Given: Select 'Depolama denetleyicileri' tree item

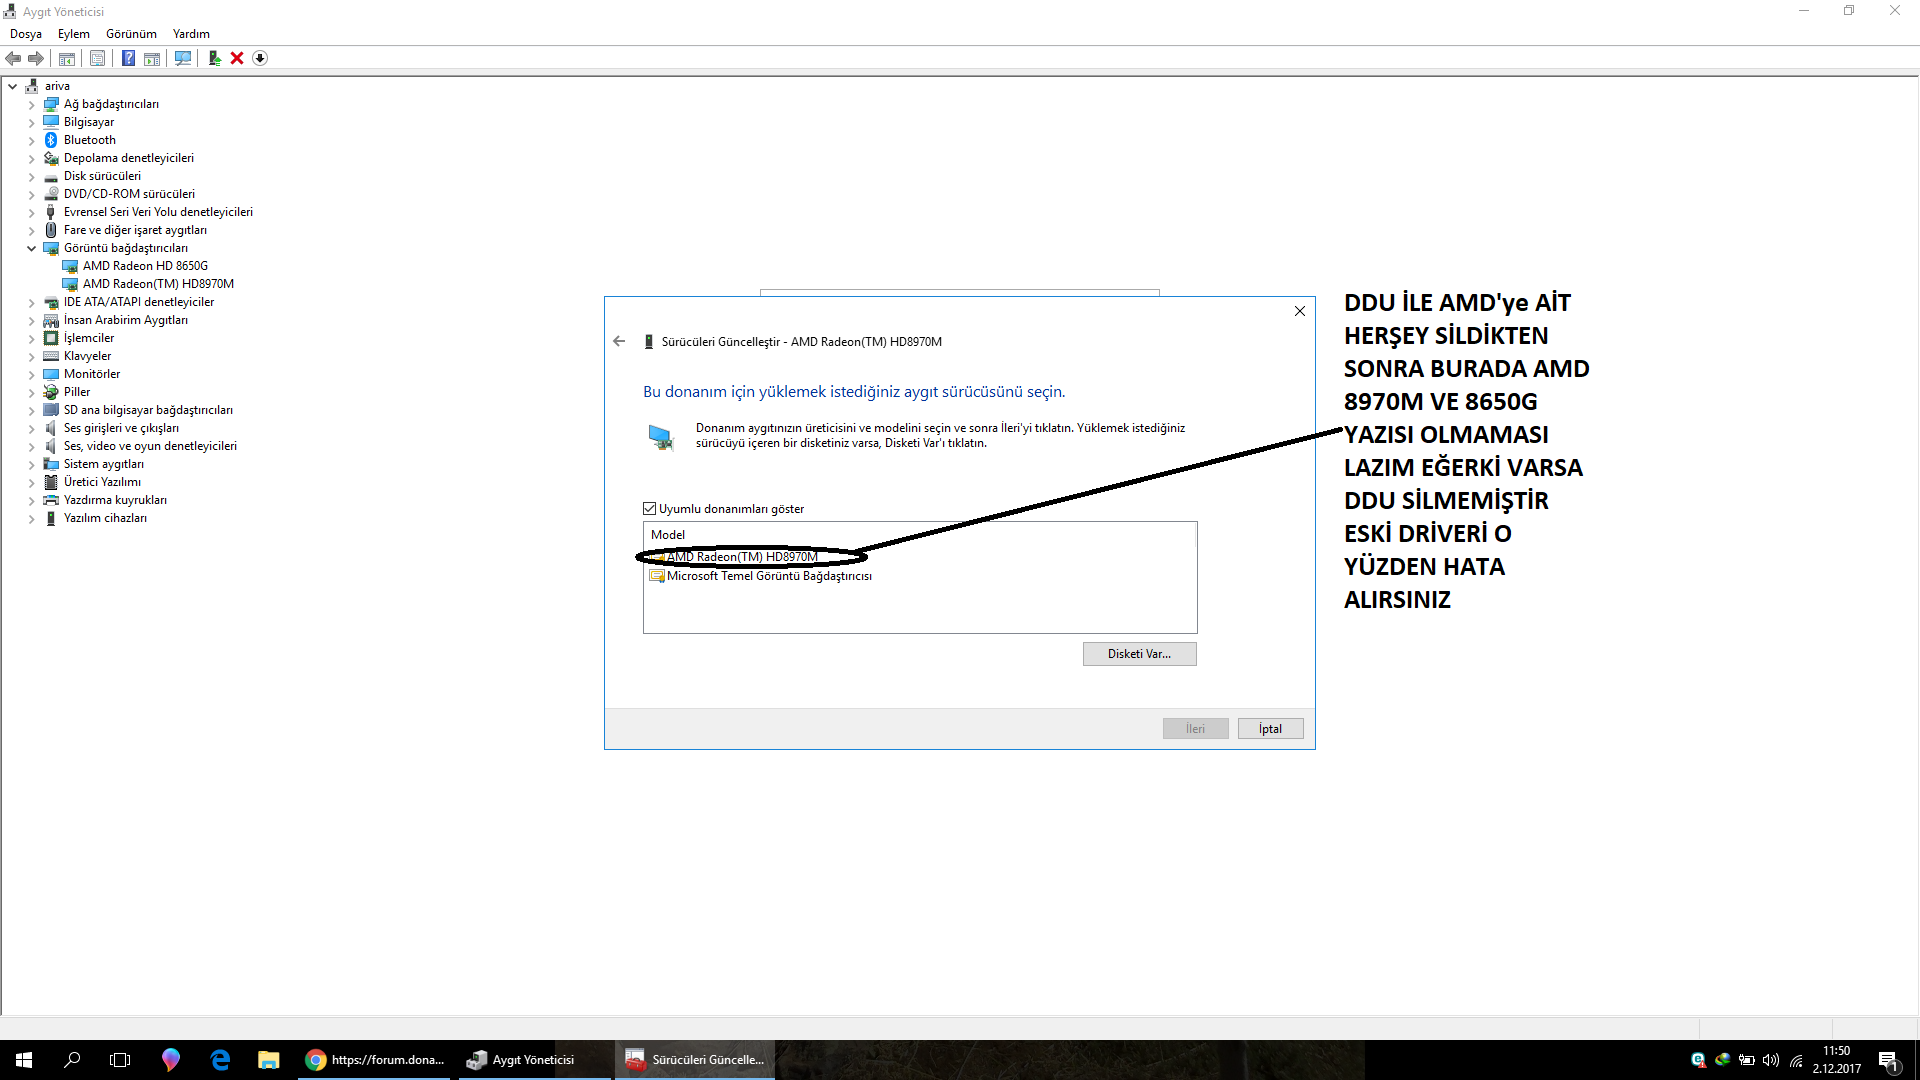Looking at the screenshot, I should pyautogui.click(x=129, y=158).
